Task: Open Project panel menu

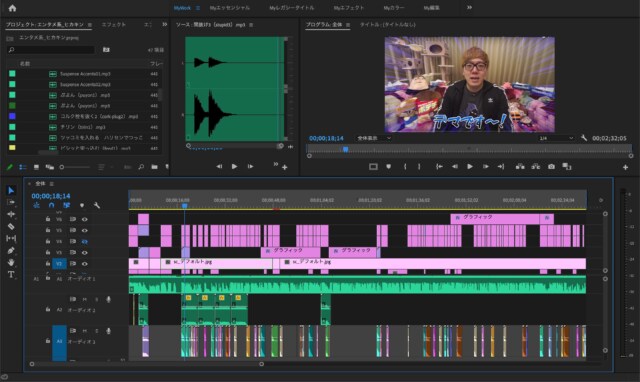Action: (89, 25)
